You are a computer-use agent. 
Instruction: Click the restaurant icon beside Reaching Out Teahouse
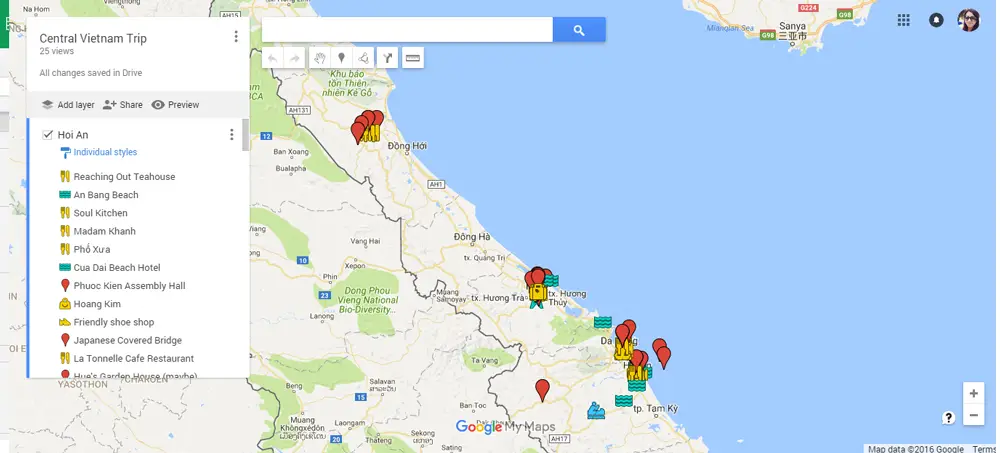[x=64, y=177]
